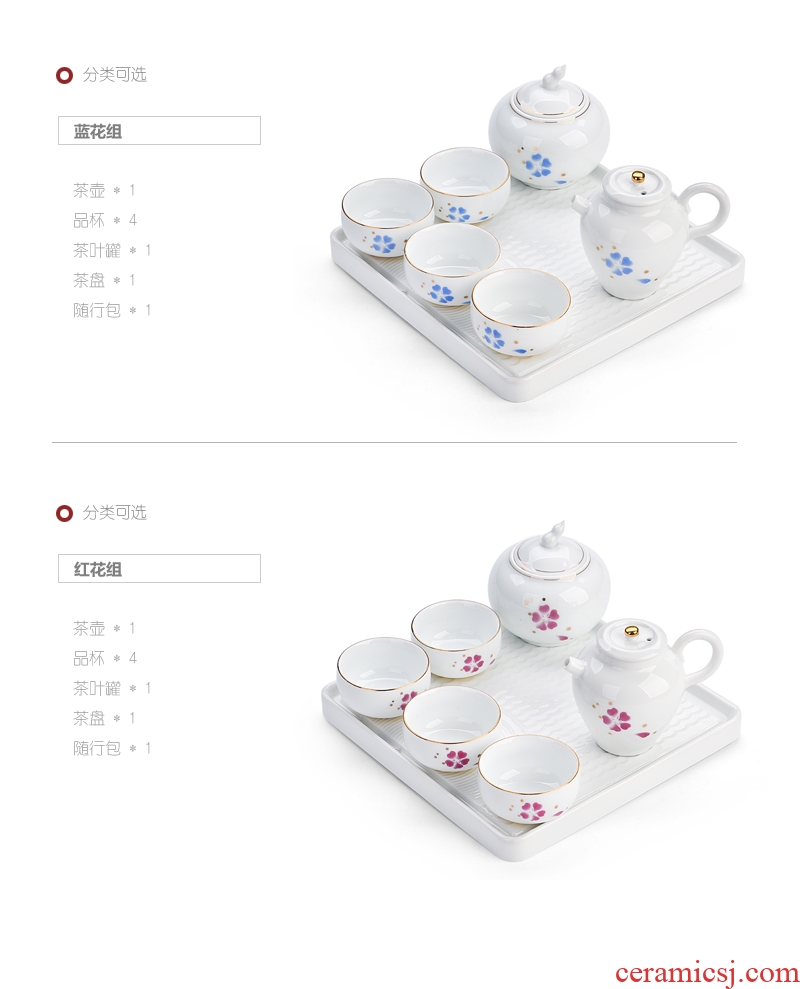
Task: Click the front blue flower cup on tray
Action: click(x=521, y=313)
